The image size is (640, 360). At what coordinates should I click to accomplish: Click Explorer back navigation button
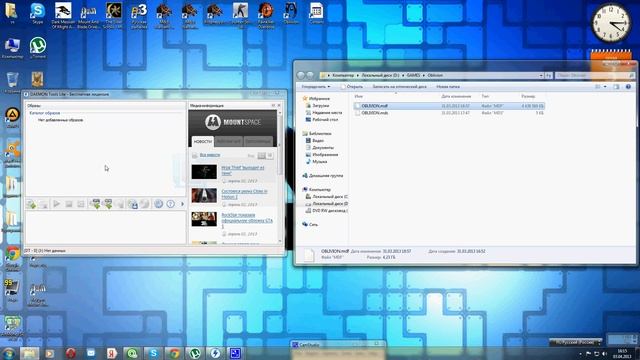[301, 76]
